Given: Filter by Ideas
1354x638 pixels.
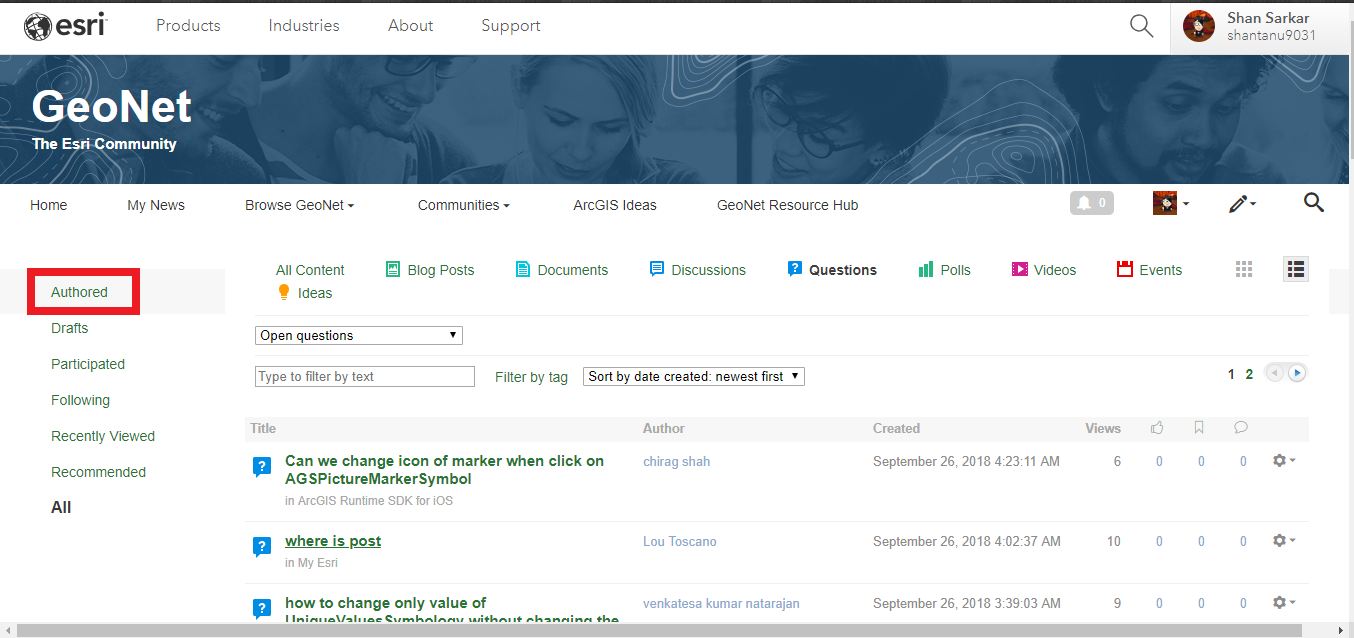Looking at the screenshot, I should click(x=304, y=293).
